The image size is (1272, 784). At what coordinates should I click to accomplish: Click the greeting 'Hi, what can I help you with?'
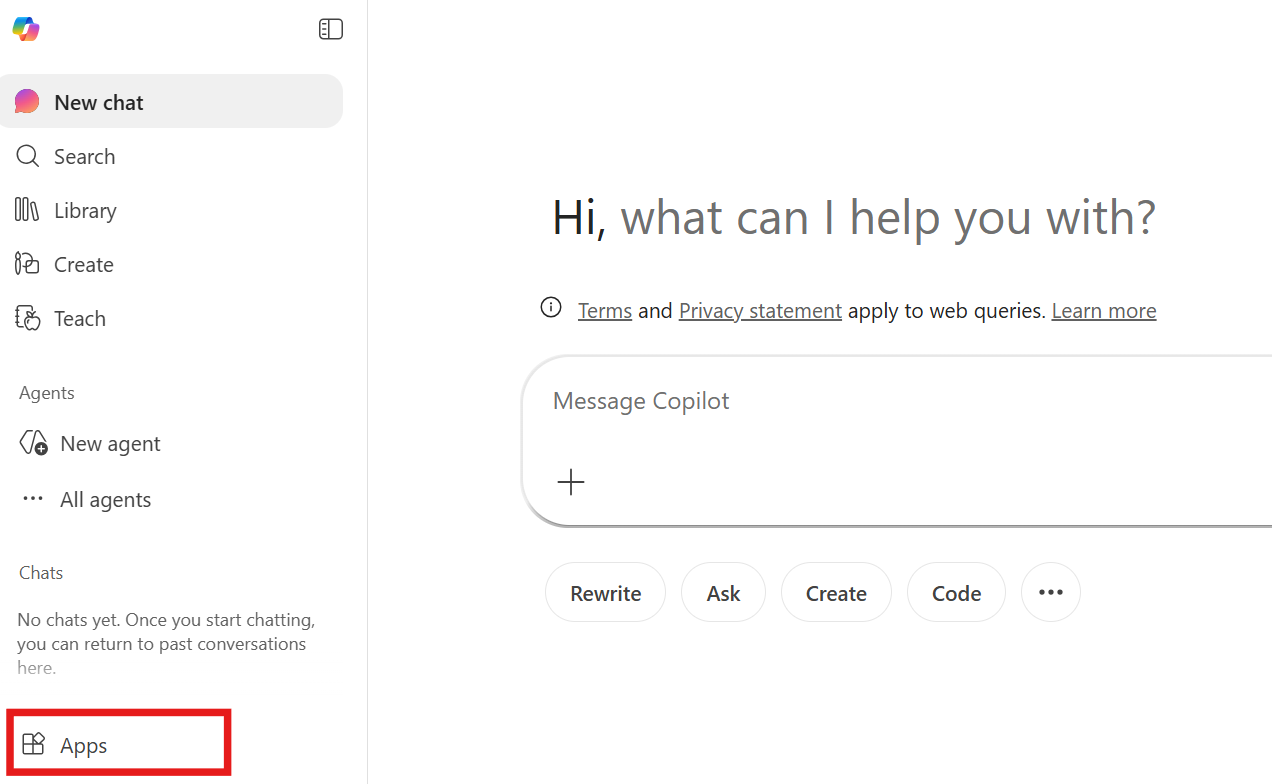point(854,218)
